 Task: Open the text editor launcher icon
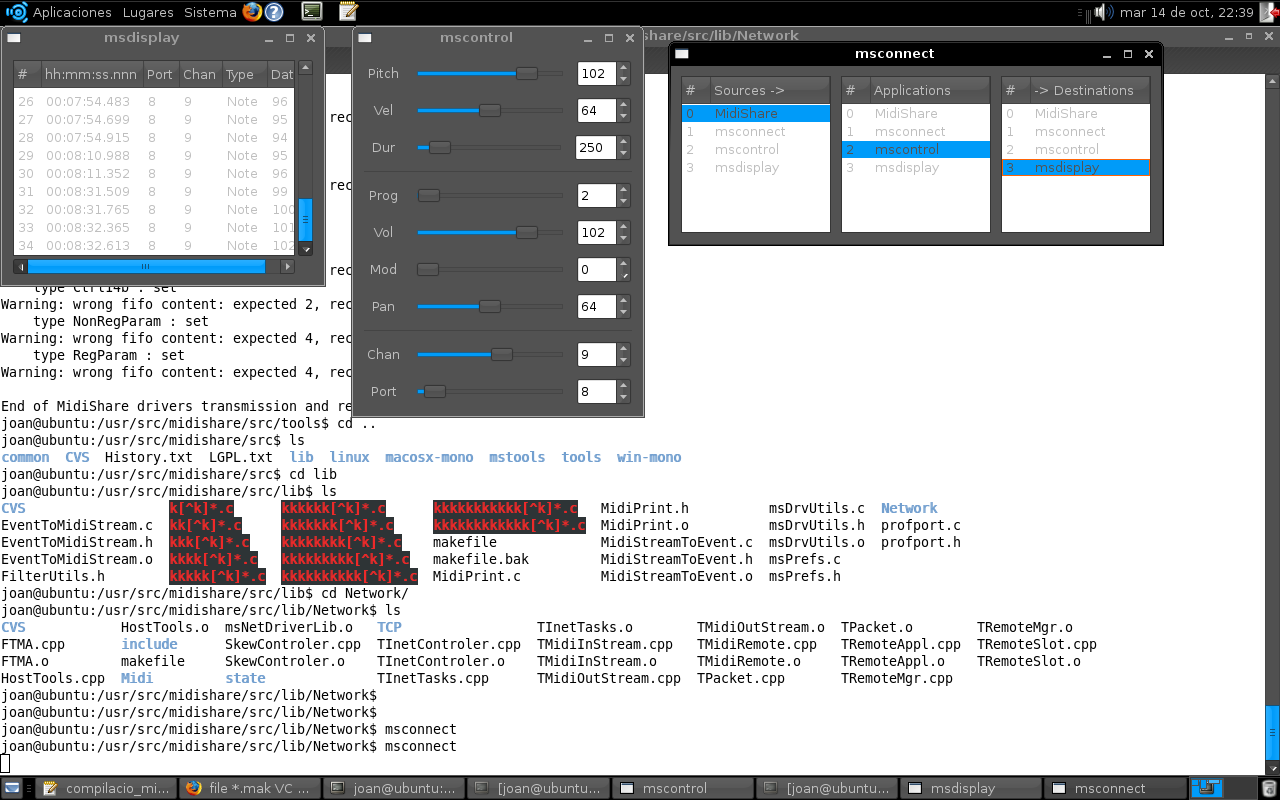pos(347,12)
